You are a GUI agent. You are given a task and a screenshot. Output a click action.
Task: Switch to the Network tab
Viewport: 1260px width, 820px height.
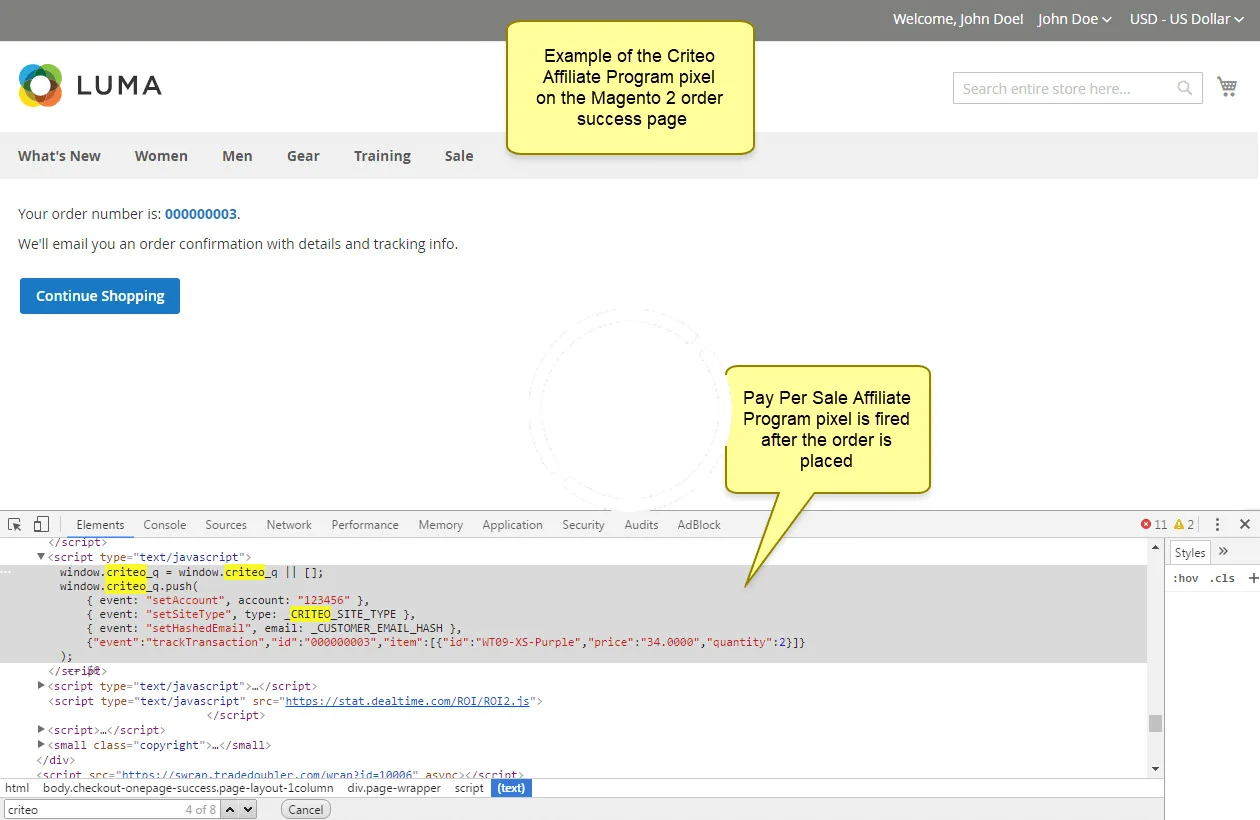(x=289, y=524)
